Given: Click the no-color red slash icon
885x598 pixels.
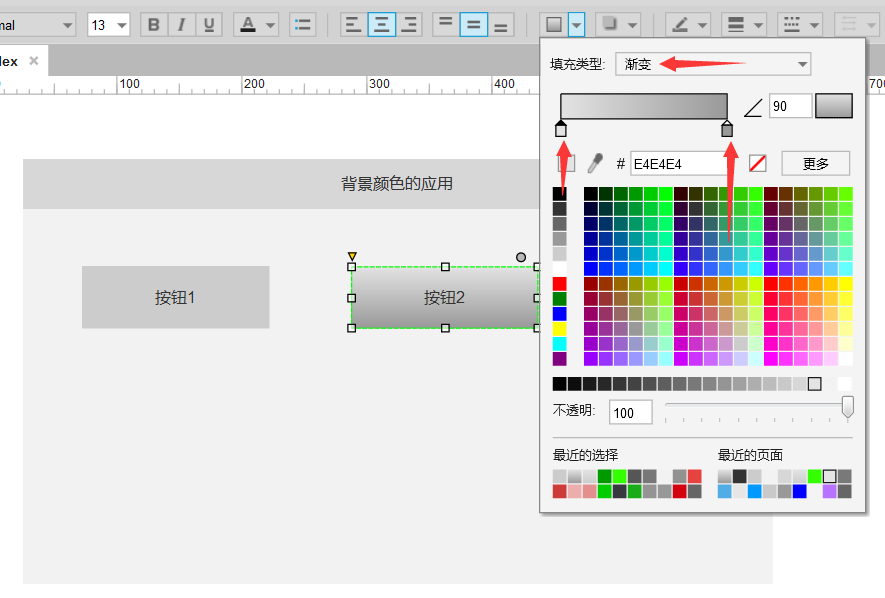Looking at the screenshot, I should (757, 164).
